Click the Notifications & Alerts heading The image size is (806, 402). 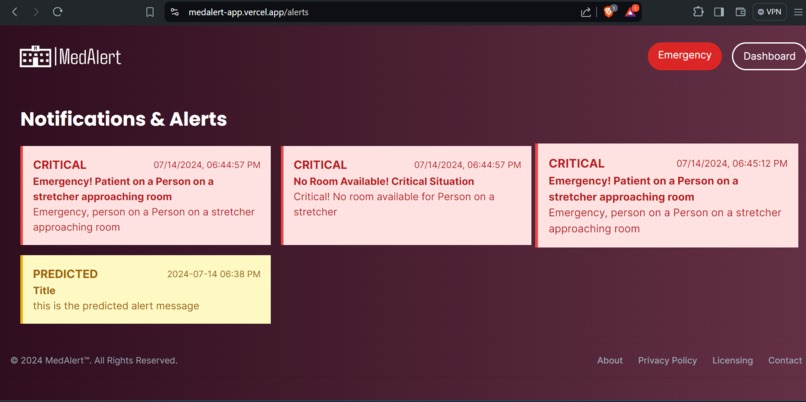[123, 119]
